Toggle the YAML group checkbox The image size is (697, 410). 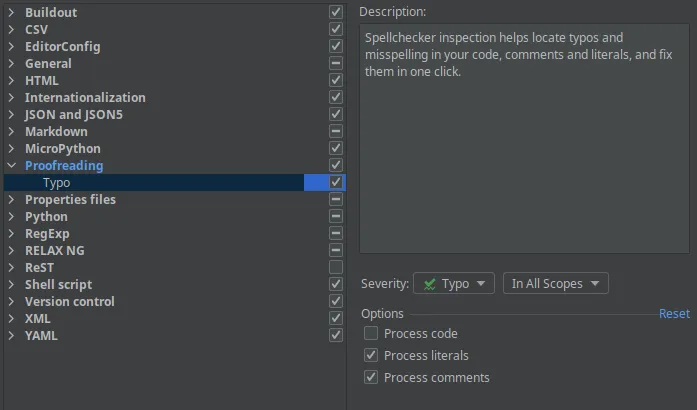pyautogui.click(x=336, y=336)
